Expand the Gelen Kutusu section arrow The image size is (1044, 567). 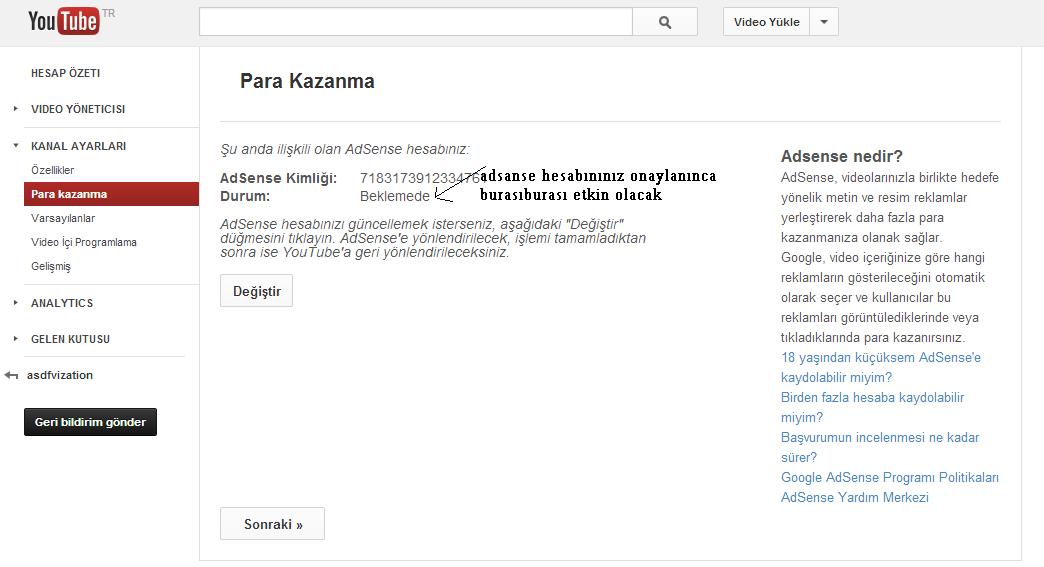pyautogui.click(x=15, y=339)
